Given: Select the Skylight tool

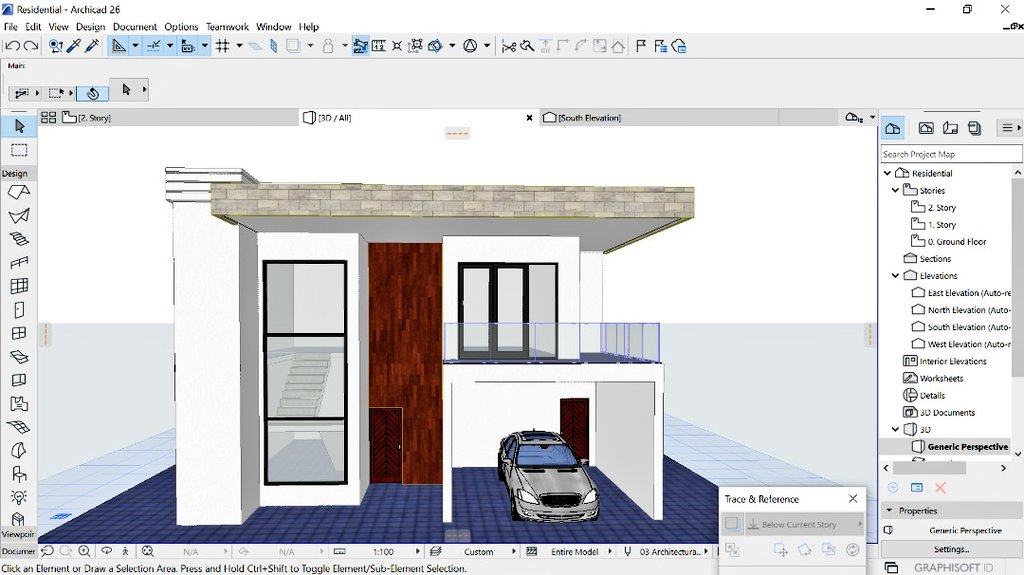Looking at the screenshot, I should 19,357.
